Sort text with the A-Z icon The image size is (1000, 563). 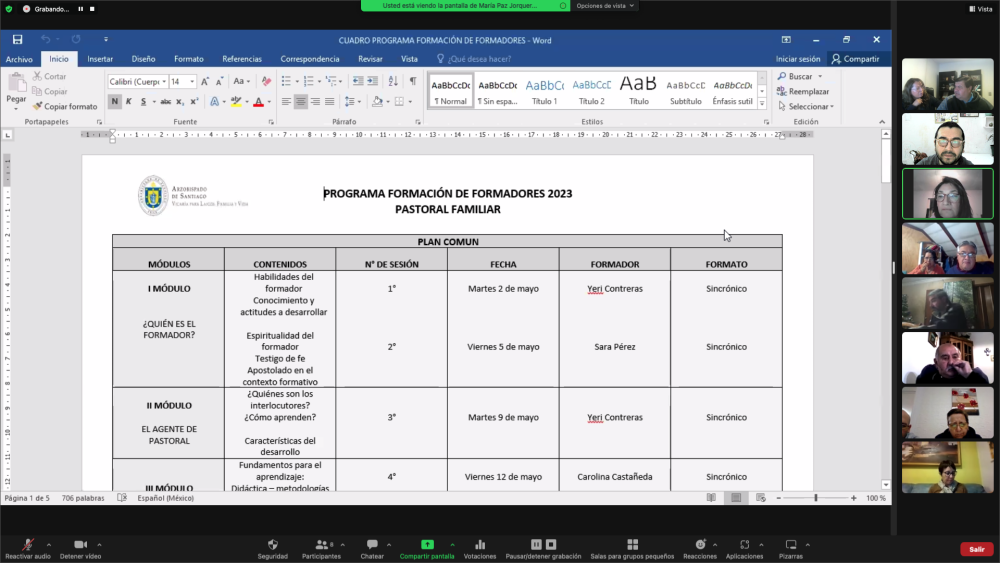(393, 81)
